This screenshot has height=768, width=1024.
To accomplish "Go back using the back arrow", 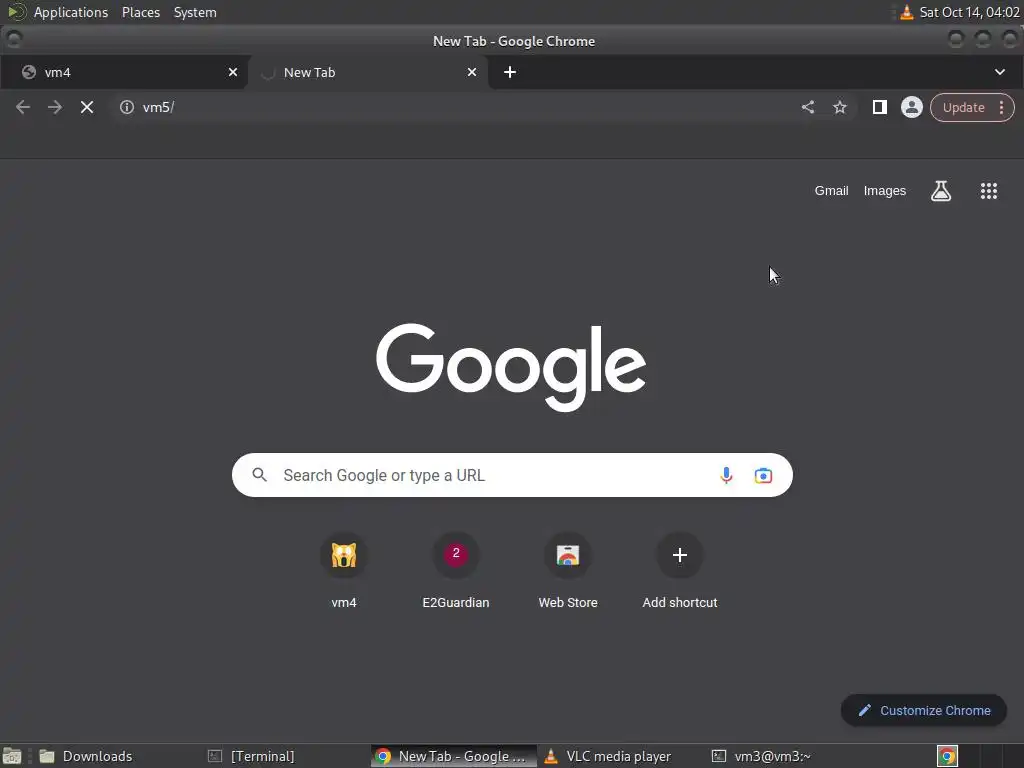I will (x=23, y=107).
